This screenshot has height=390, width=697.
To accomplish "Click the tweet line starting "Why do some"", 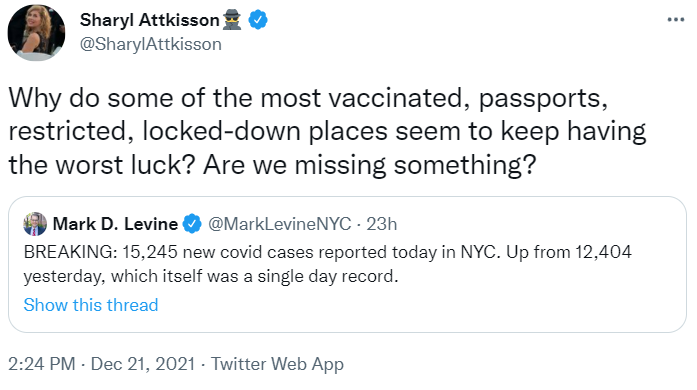I will [308, 99].
